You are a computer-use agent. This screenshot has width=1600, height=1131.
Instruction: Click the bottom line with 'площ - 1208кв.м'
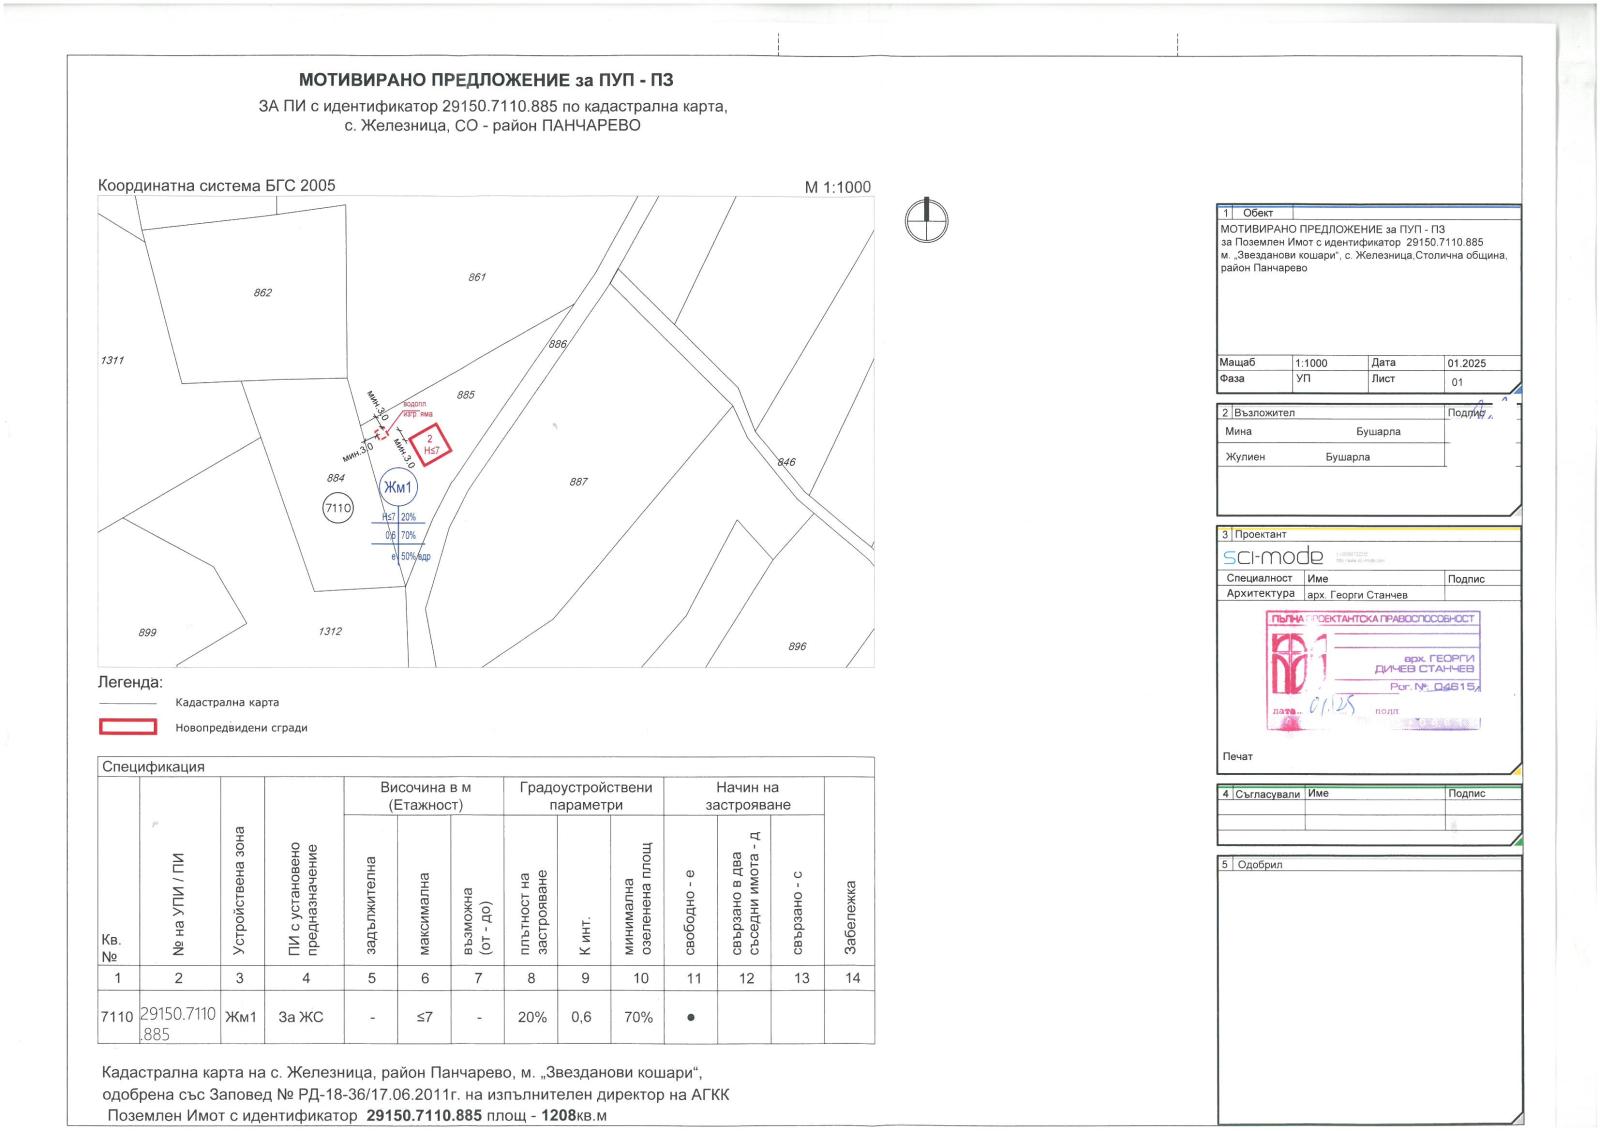357,1115
